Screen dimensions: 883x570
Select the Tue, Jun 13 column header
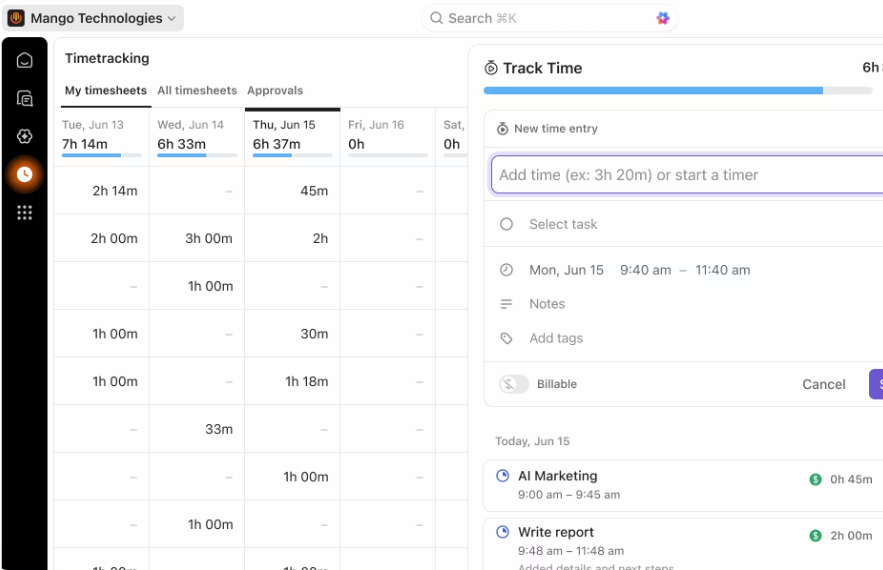[101, 137]
